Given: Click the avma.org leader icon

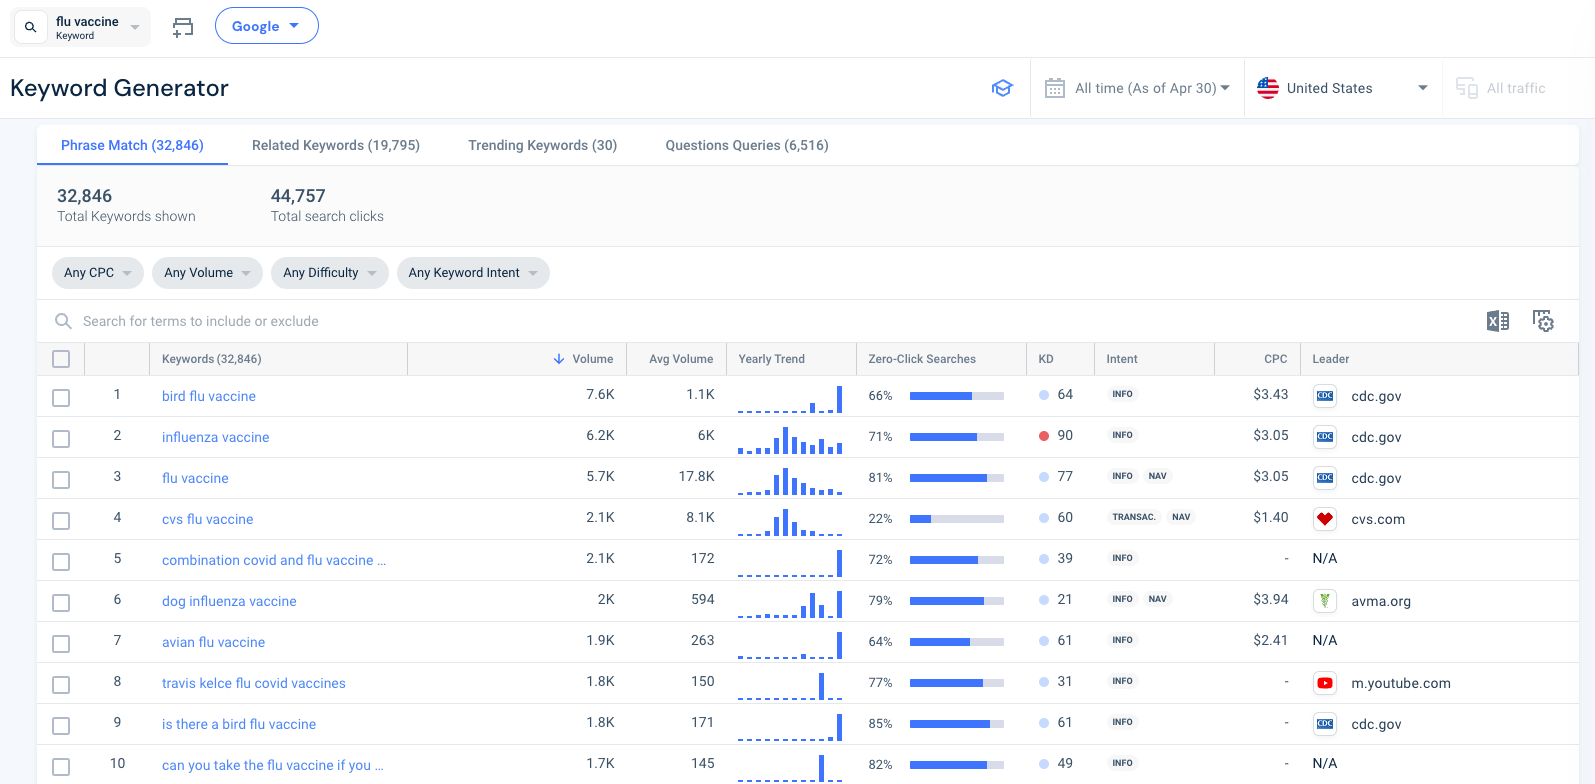Looking at the screenshot, I should pyautogui.click(x=1325, y=601).
